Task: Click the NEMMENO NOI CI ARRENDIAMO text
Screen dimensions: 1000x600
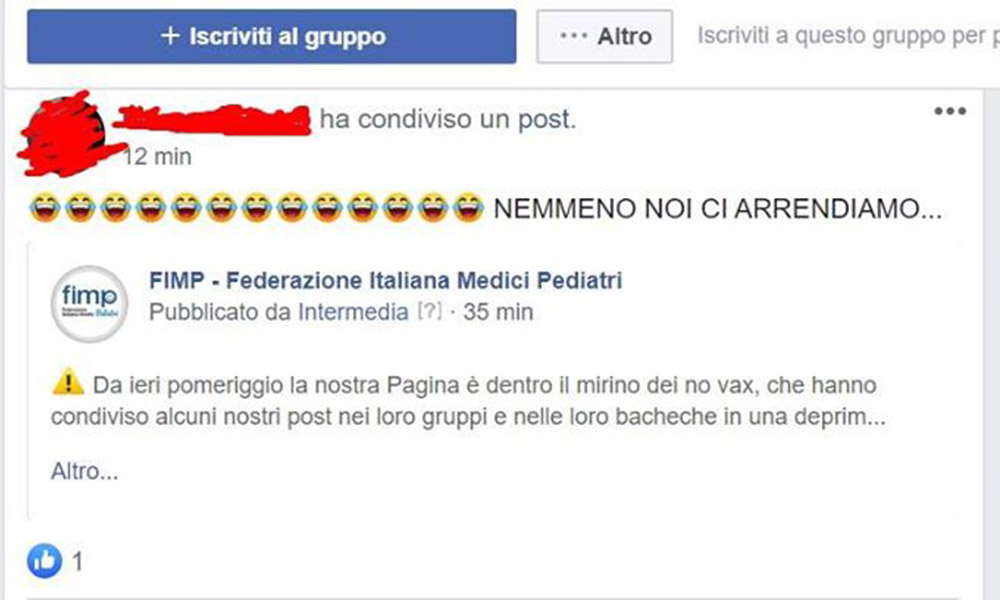Action: (x=717, y=209)
